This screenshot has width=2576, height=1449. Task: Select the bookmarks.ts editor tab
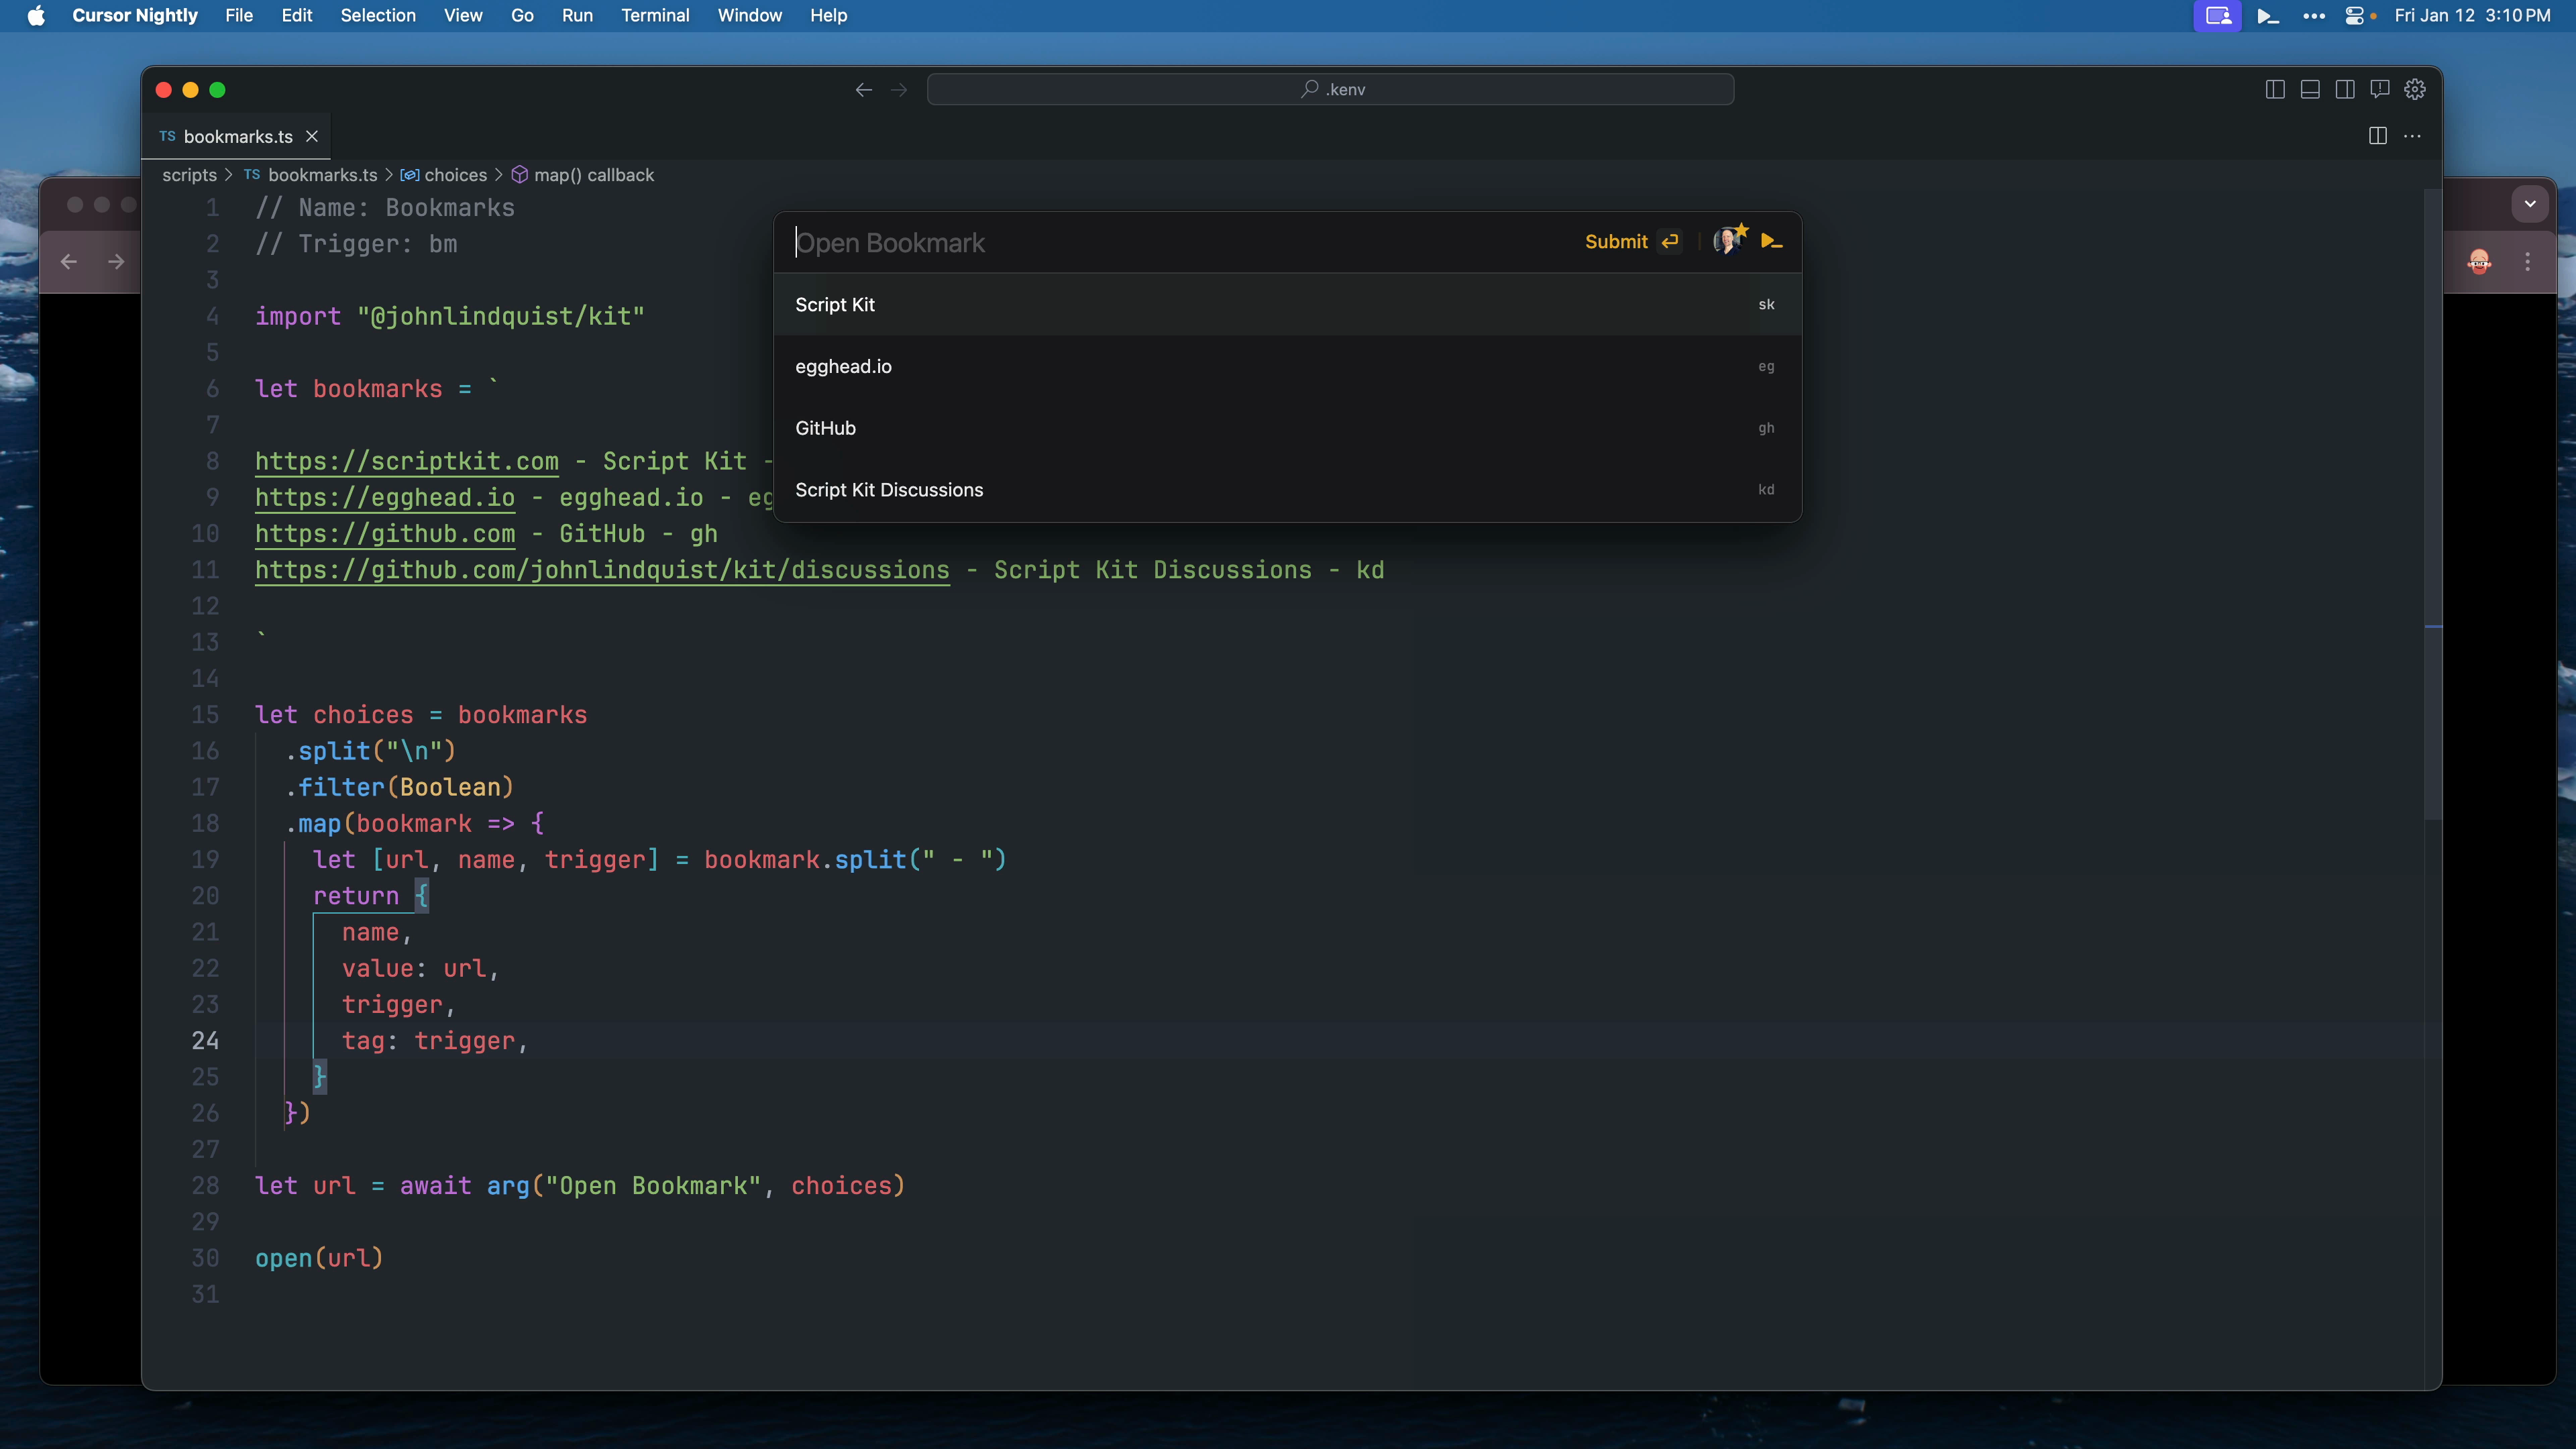coord(237,136)
